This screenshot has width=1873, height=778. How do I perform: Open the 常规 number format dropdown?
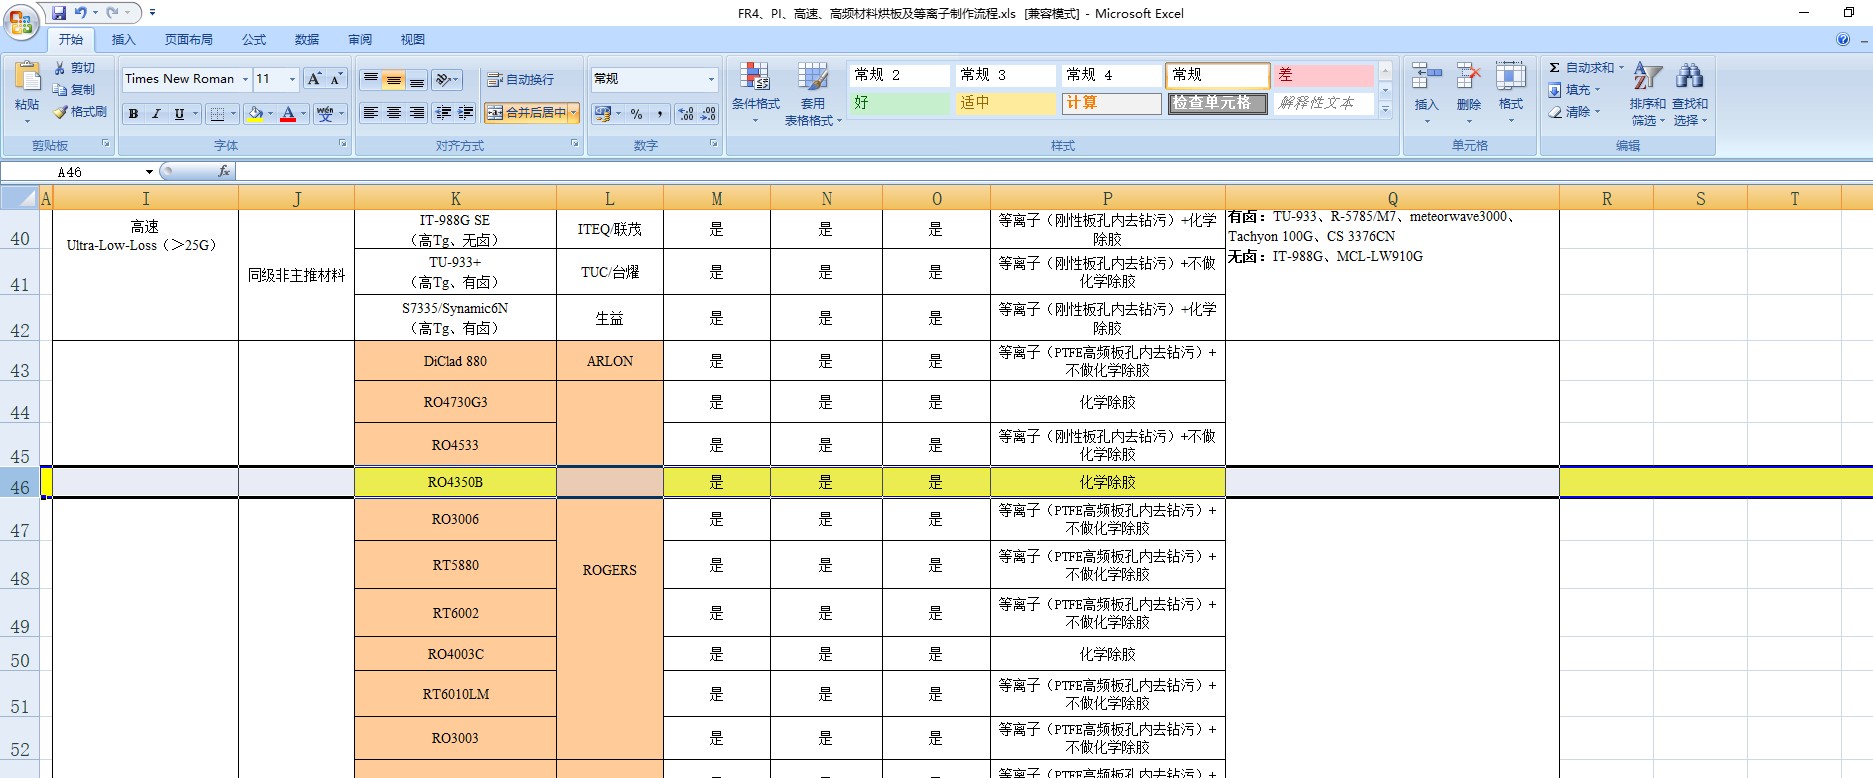pos(711,79)
